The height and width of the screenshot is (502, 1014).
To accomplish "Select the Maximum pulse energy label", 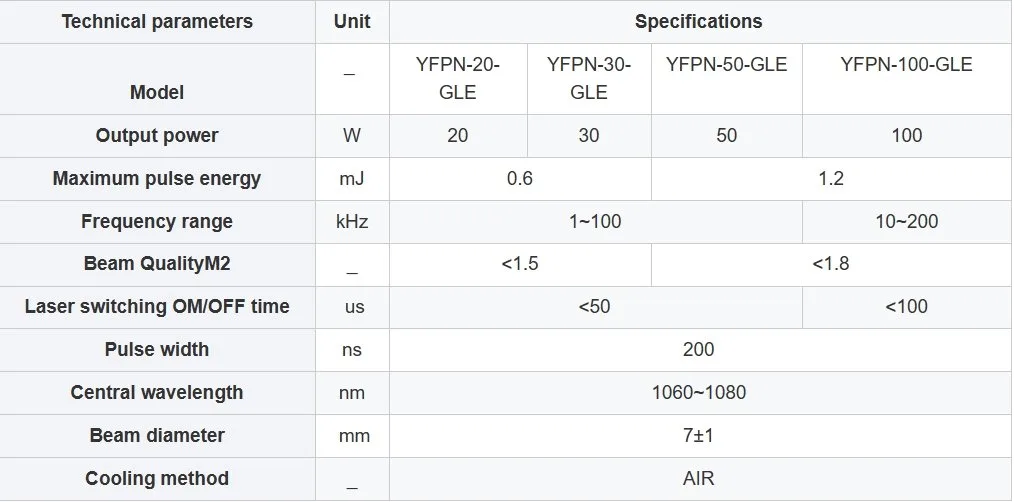I will [x=157, y=179].
